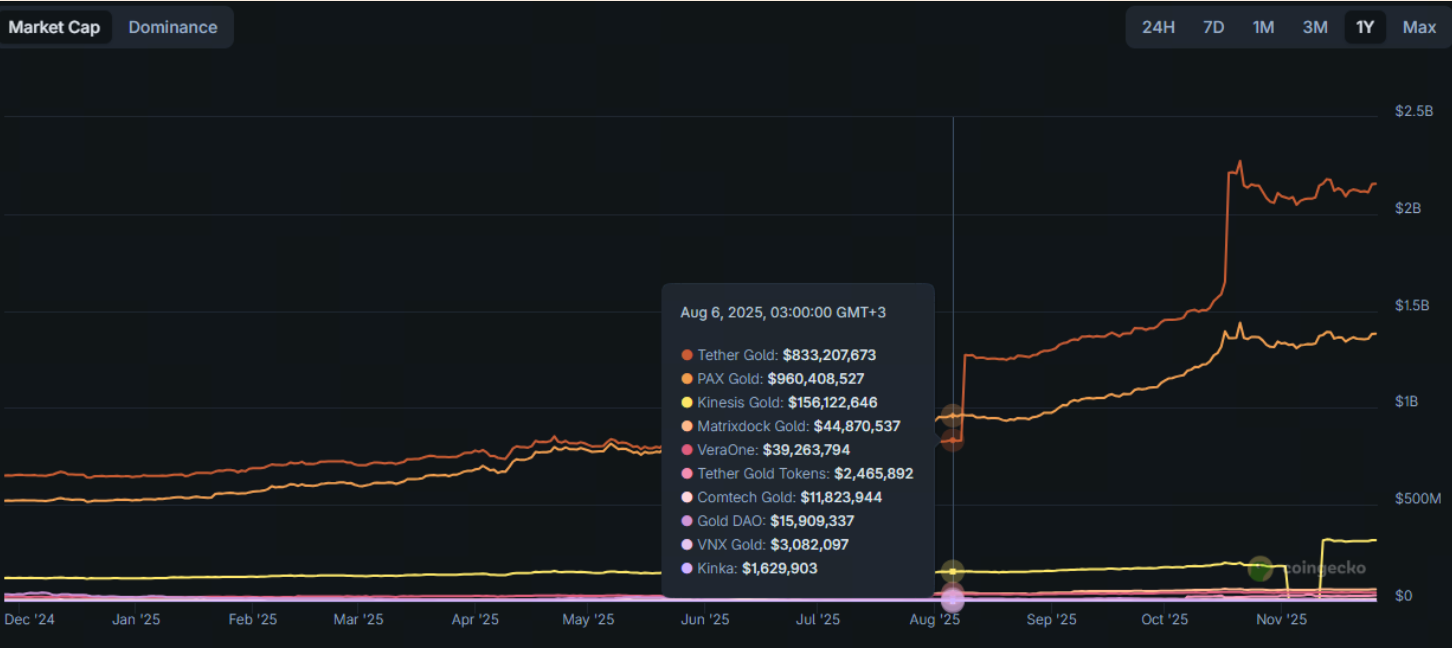Click the Tether Gold data point marker on chart

point(953,439)
